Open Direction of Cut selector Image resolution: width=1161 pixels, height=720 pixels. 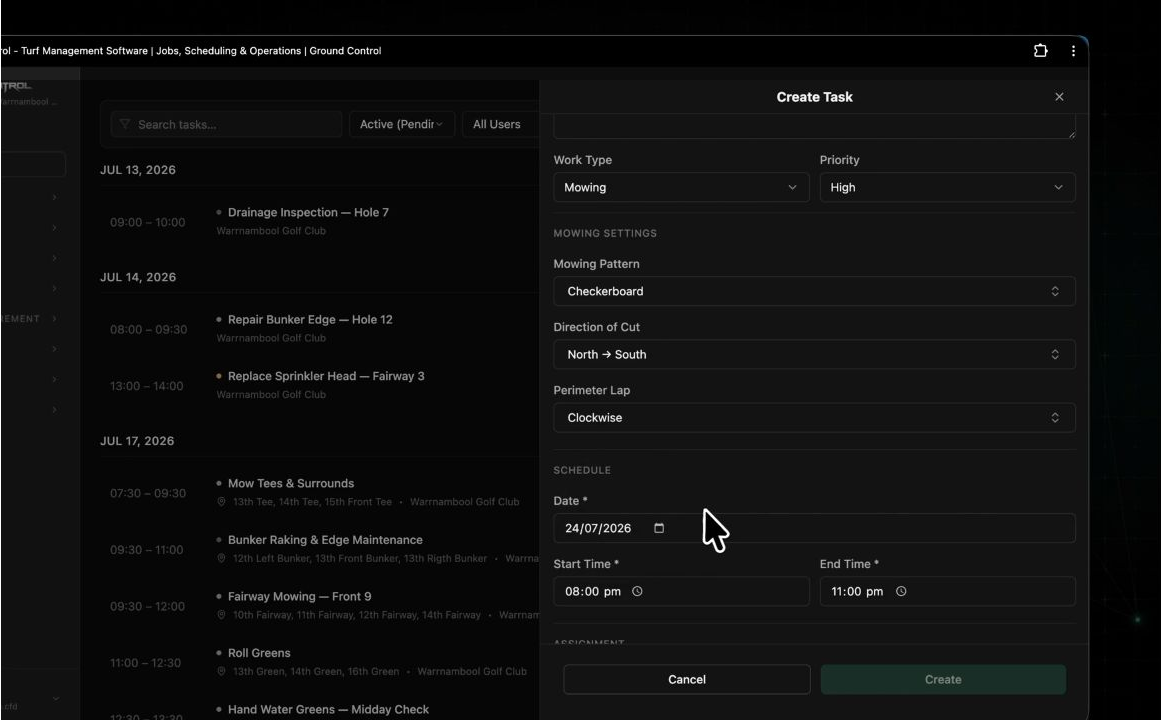coord(814,354)
